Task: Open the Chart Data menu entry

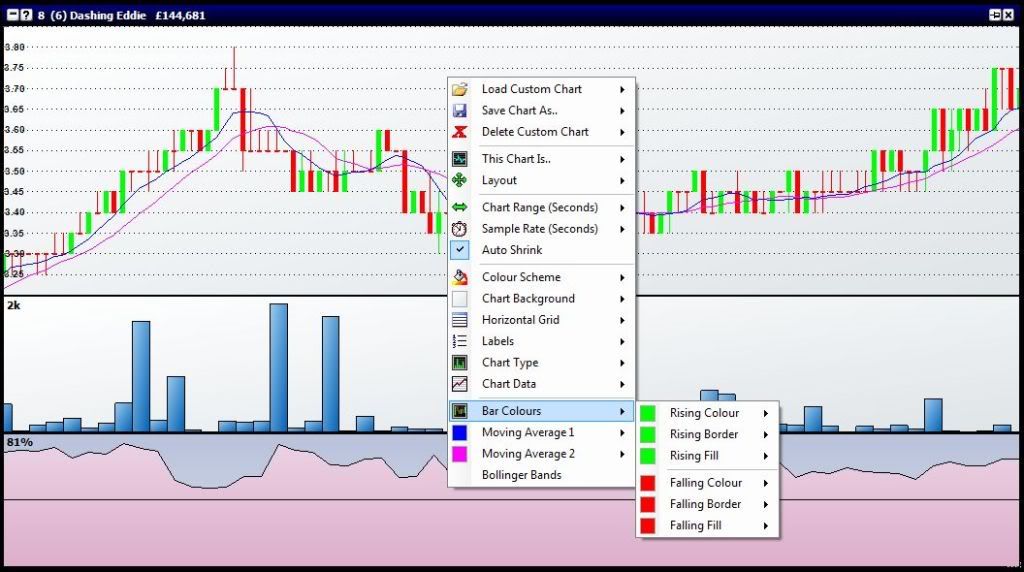Action: tap(541, 384)
